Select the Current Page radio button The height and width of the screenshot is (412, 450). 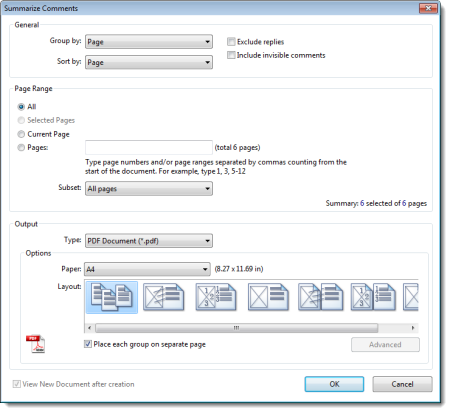(21, 134)
